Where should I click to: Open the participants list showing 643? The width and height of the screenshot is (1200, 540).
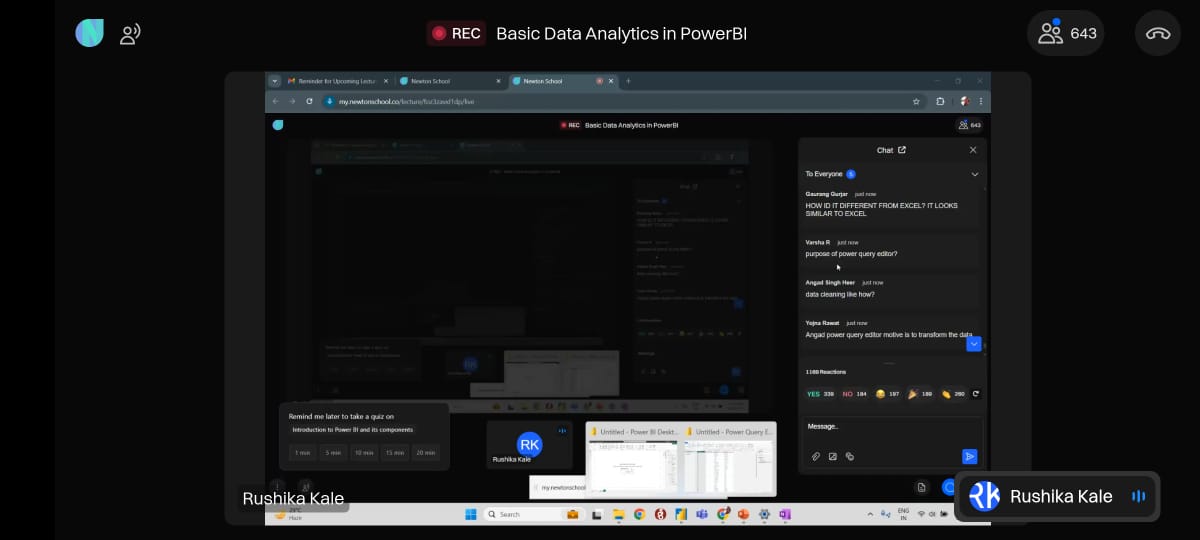click(1066, 33)
